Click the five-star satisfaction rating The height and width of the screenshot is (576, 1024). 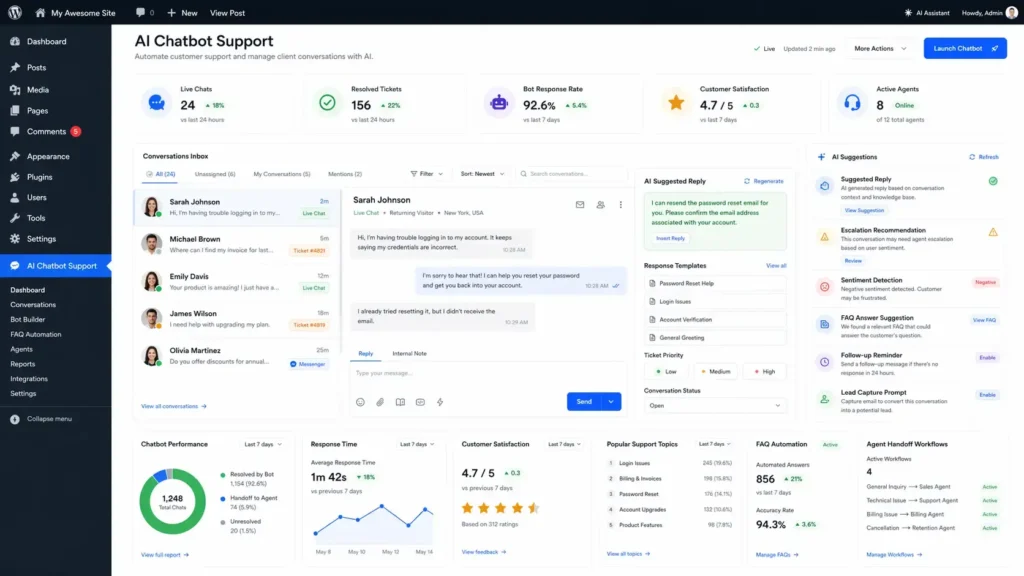(x=500, y=507)
